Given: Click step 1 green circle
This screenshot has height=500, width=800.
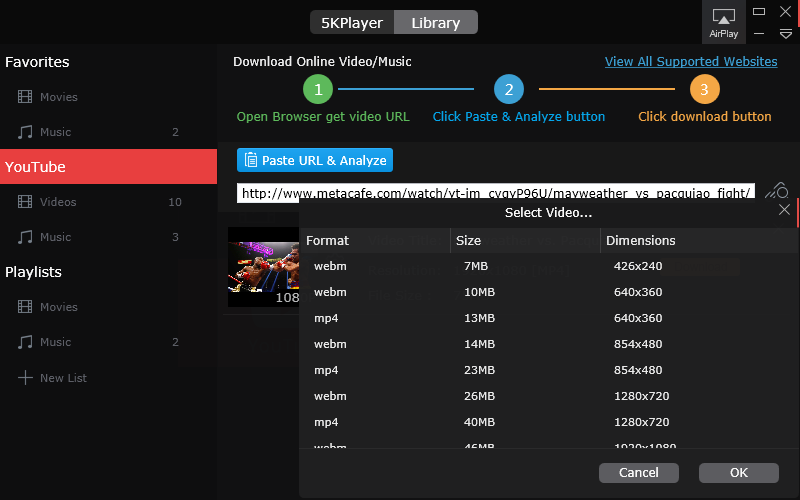Looking at the screenshot, I should pyautogui.click(x=318, y=89).
